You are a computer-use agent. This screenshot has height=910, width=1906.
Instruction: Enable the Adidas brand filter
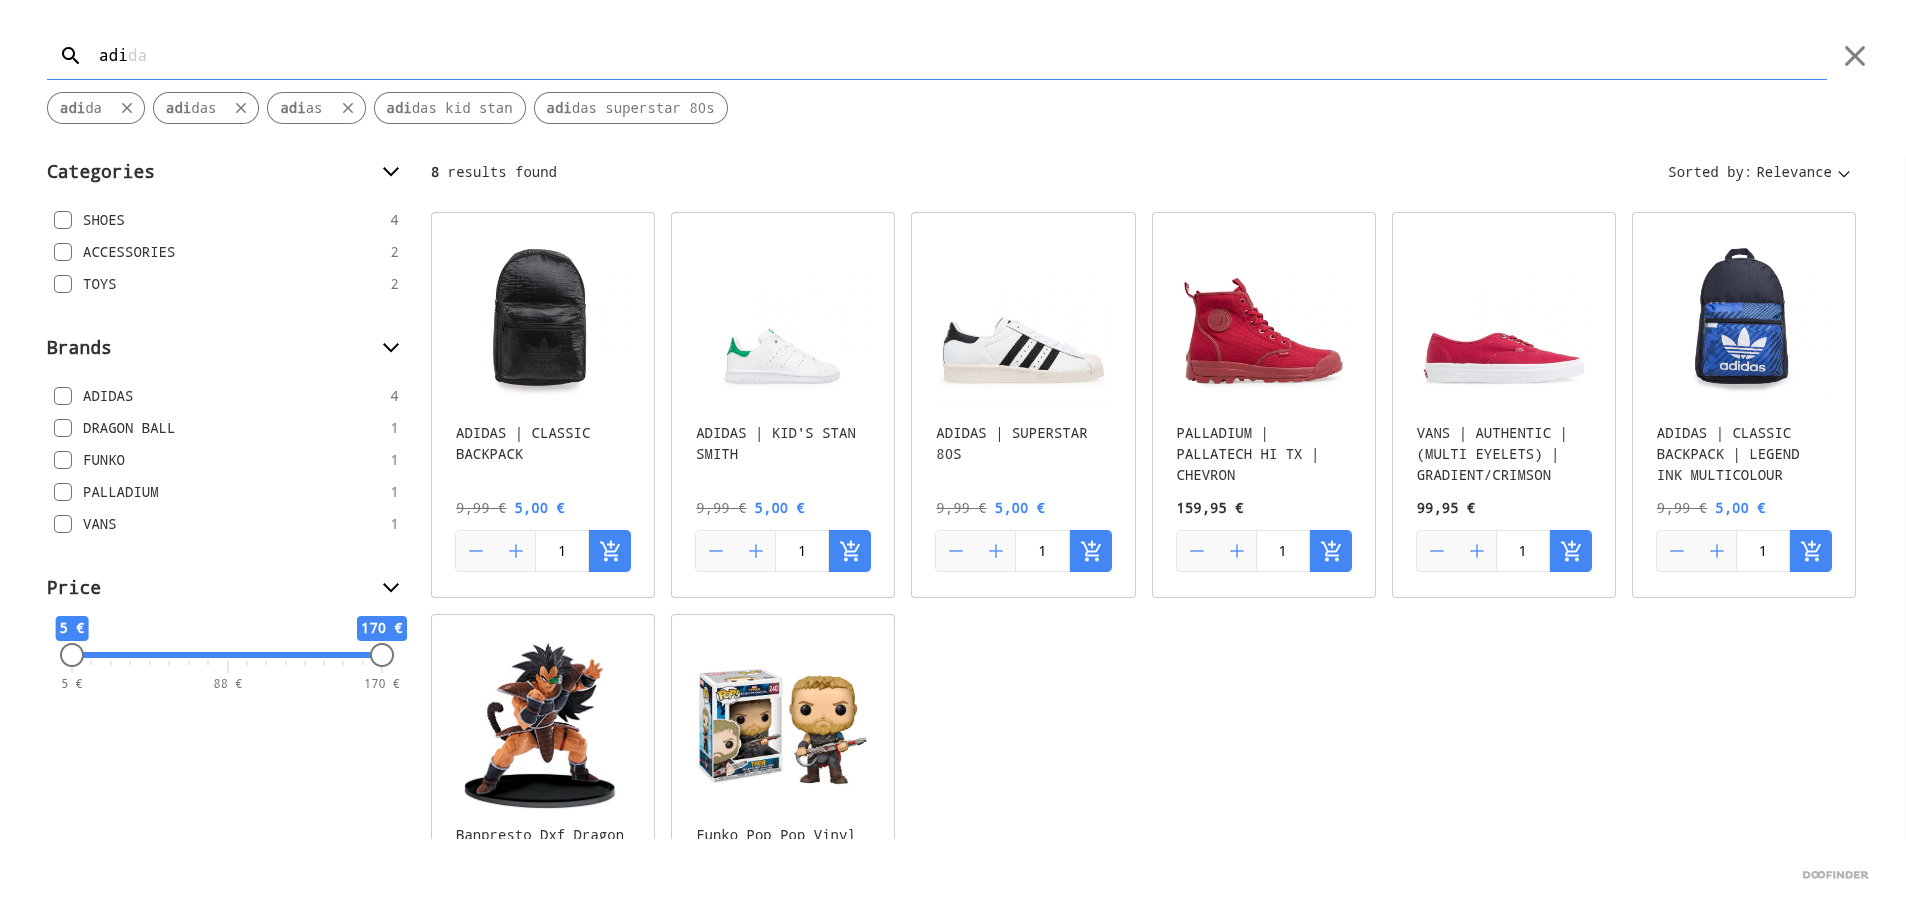click(63, 396)
